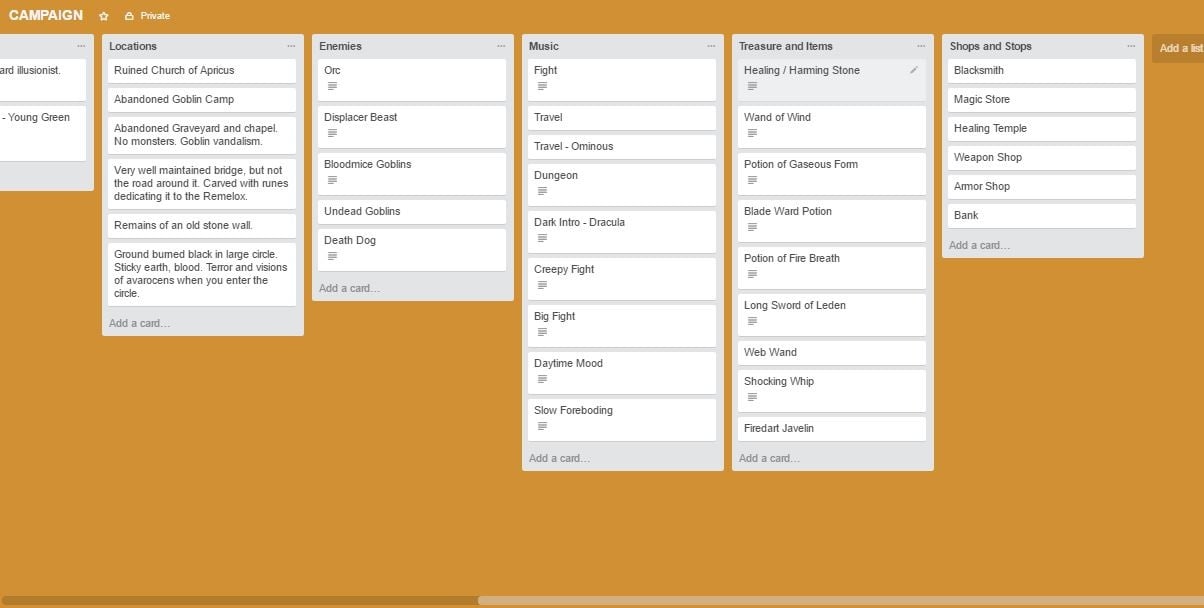Click pencil edit icon on Healing / Harming Stone
Viewport: 1204px width, 608px height.
914,70
